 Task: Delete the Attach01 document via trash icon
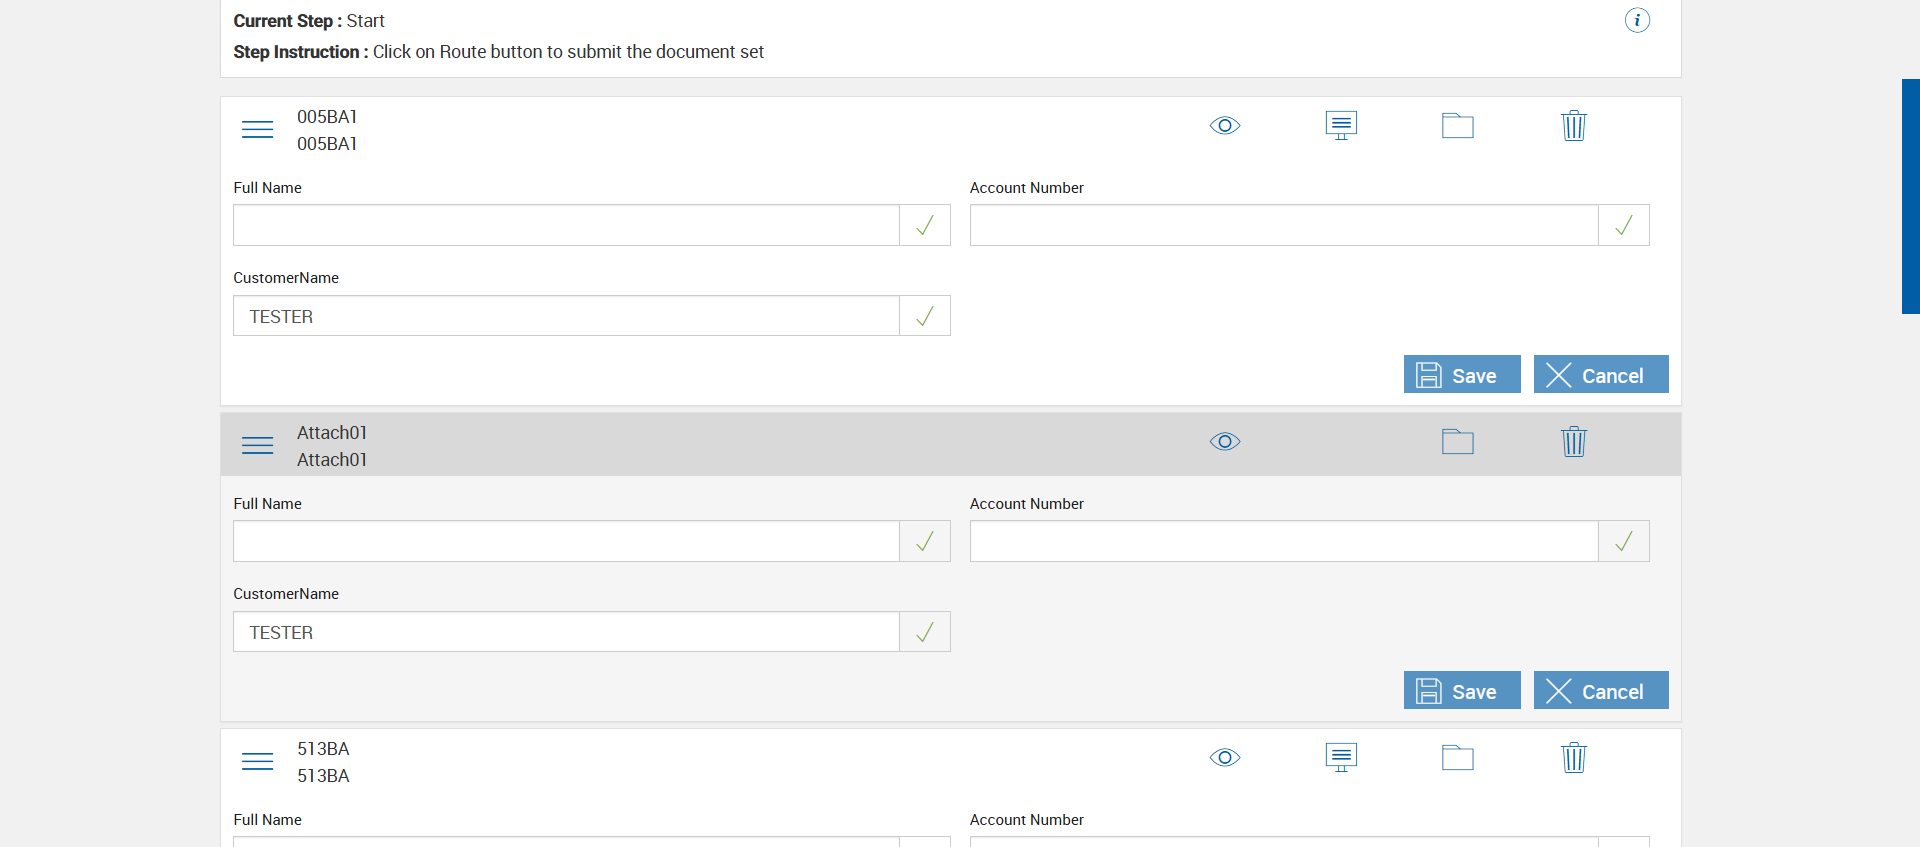pos(1574,442)
